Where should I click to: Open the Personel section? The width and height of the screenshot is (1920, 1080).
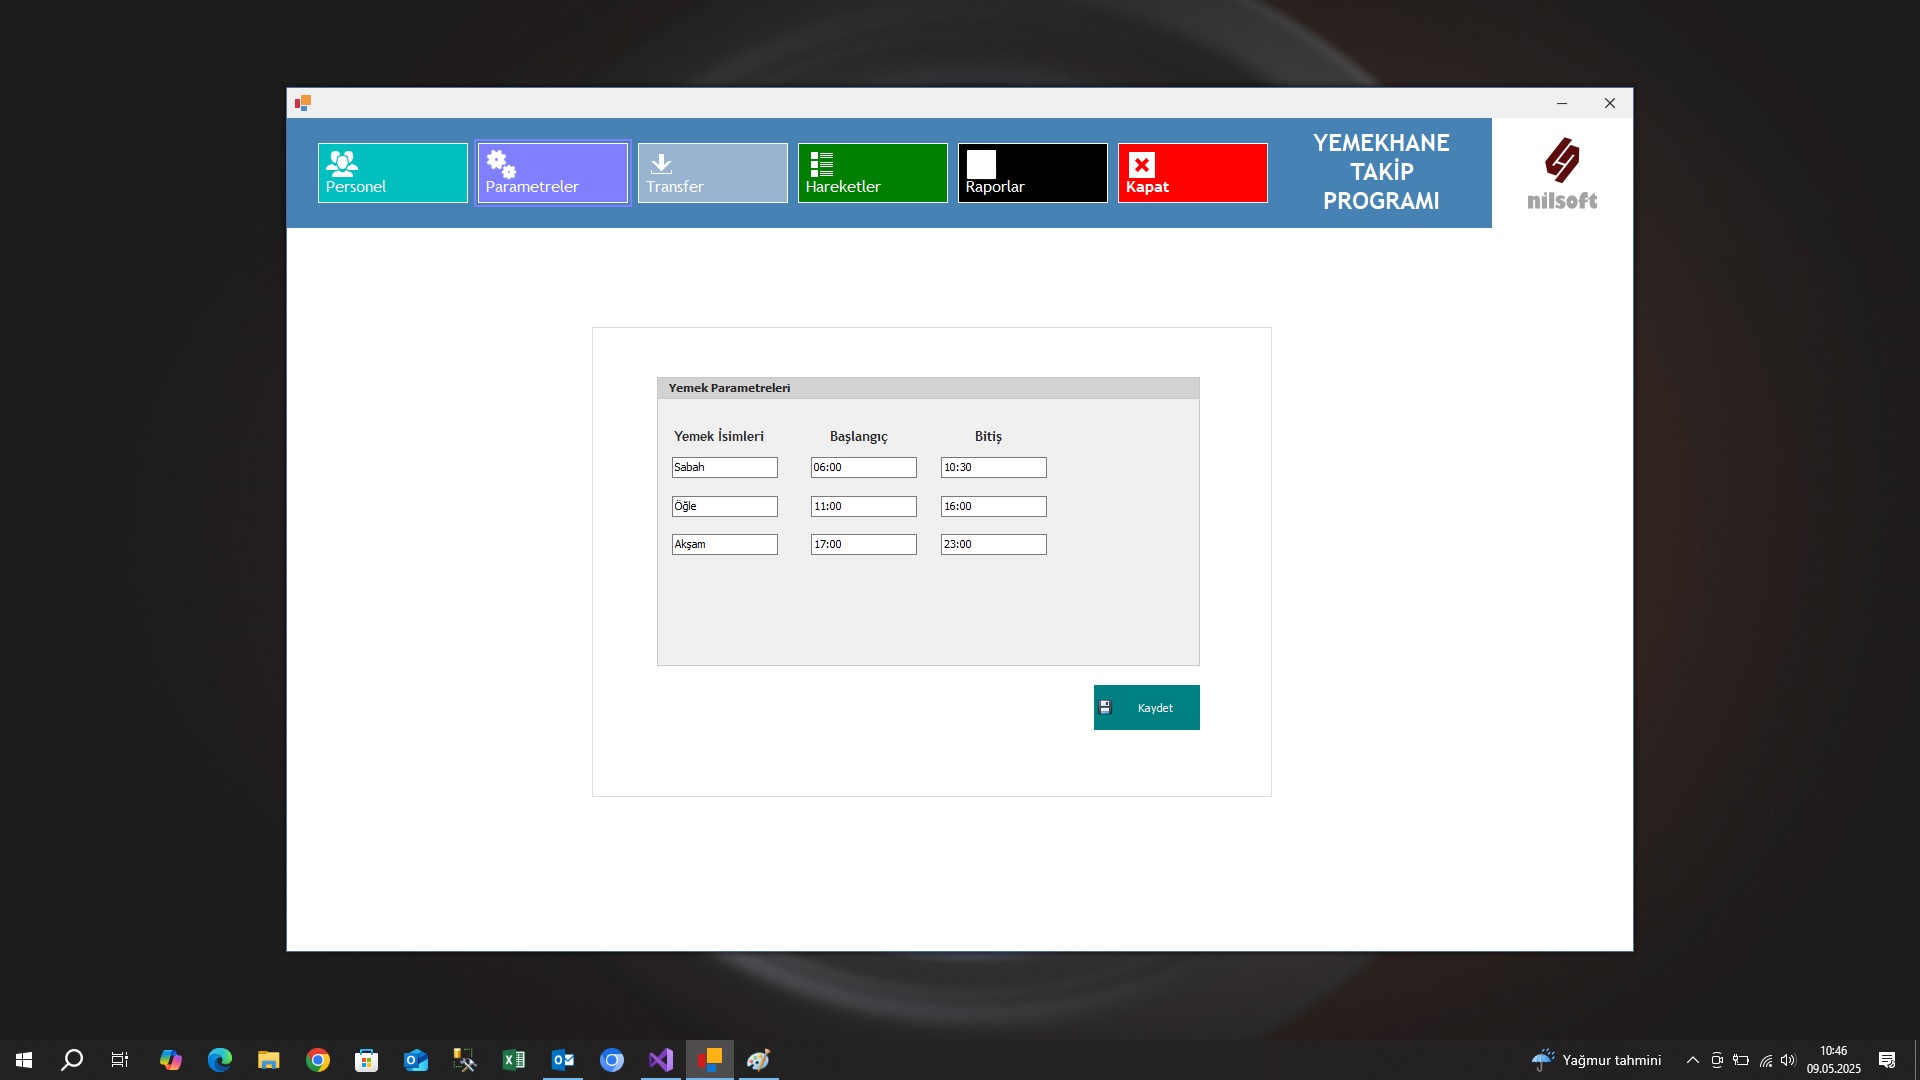click(x=392, y=173)
